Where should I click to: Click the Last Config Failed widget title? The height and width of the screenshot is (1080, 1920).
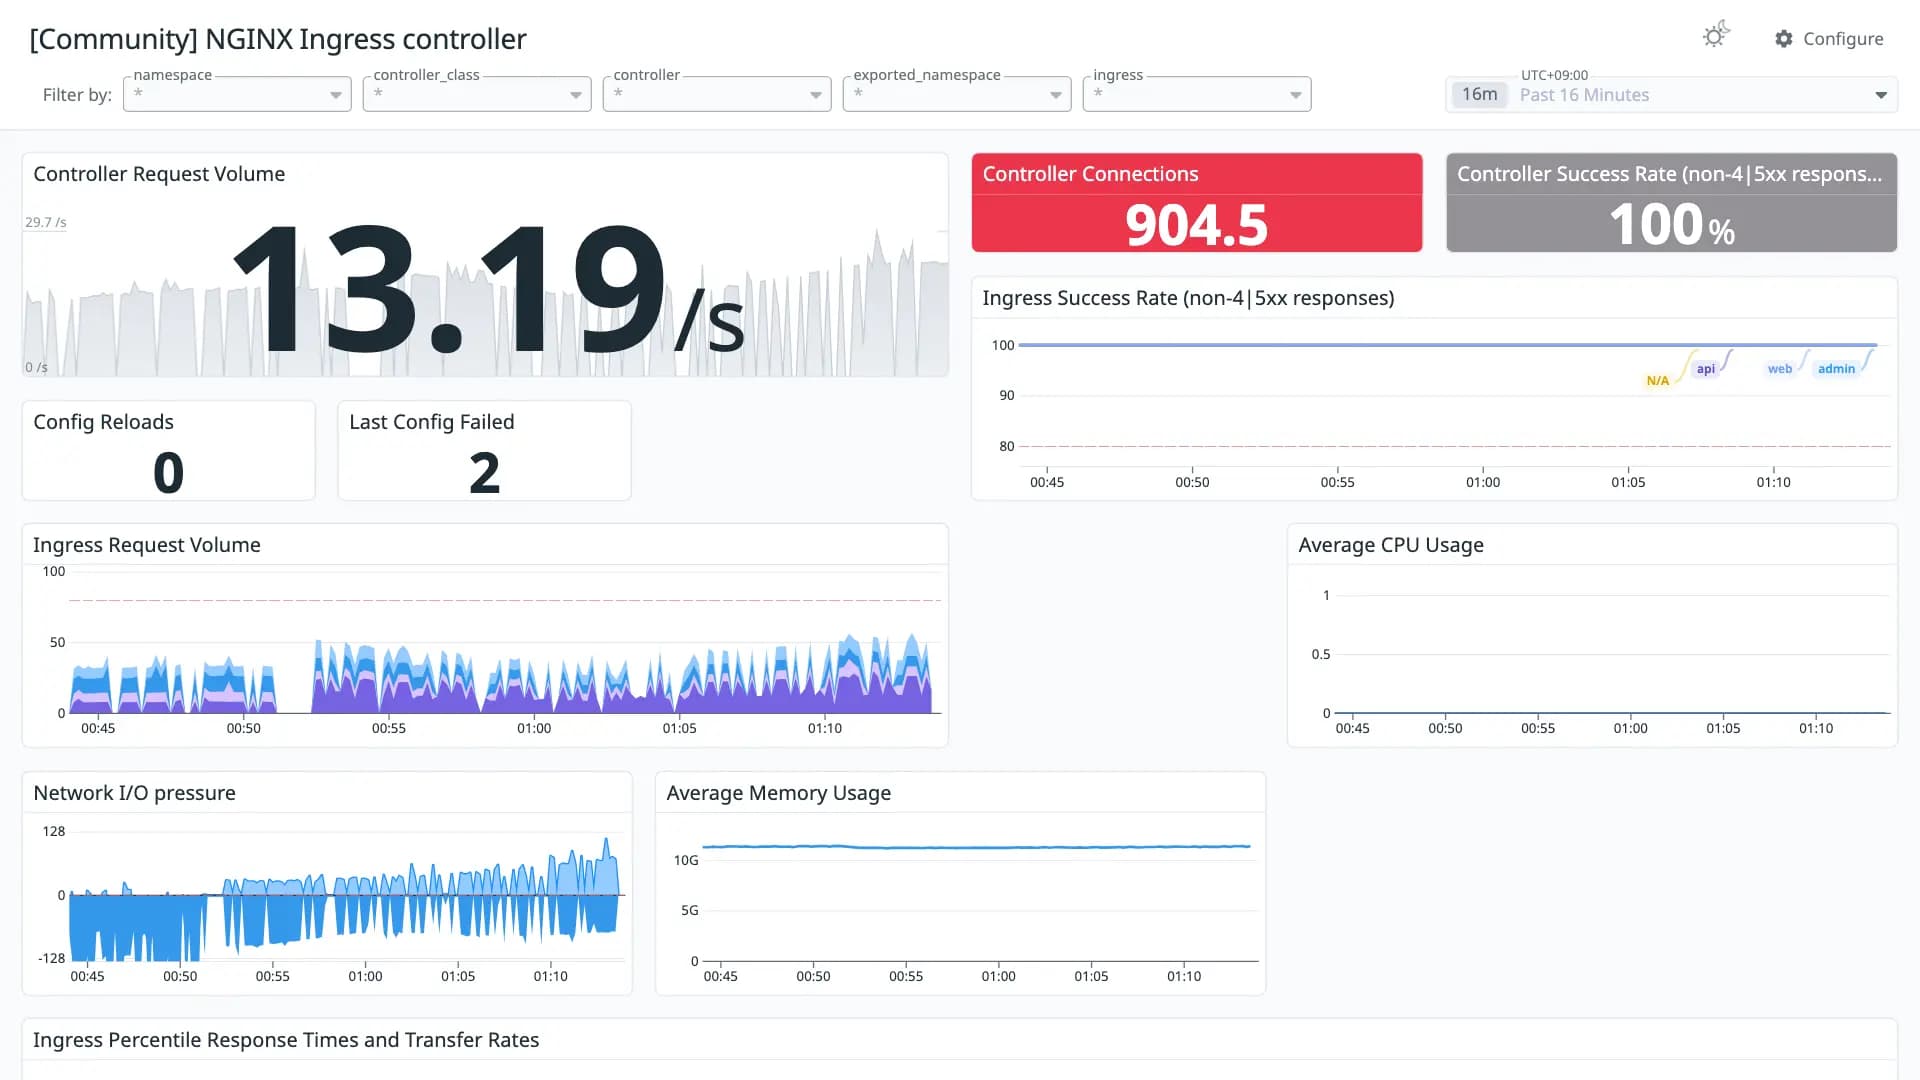pos(431,422)
